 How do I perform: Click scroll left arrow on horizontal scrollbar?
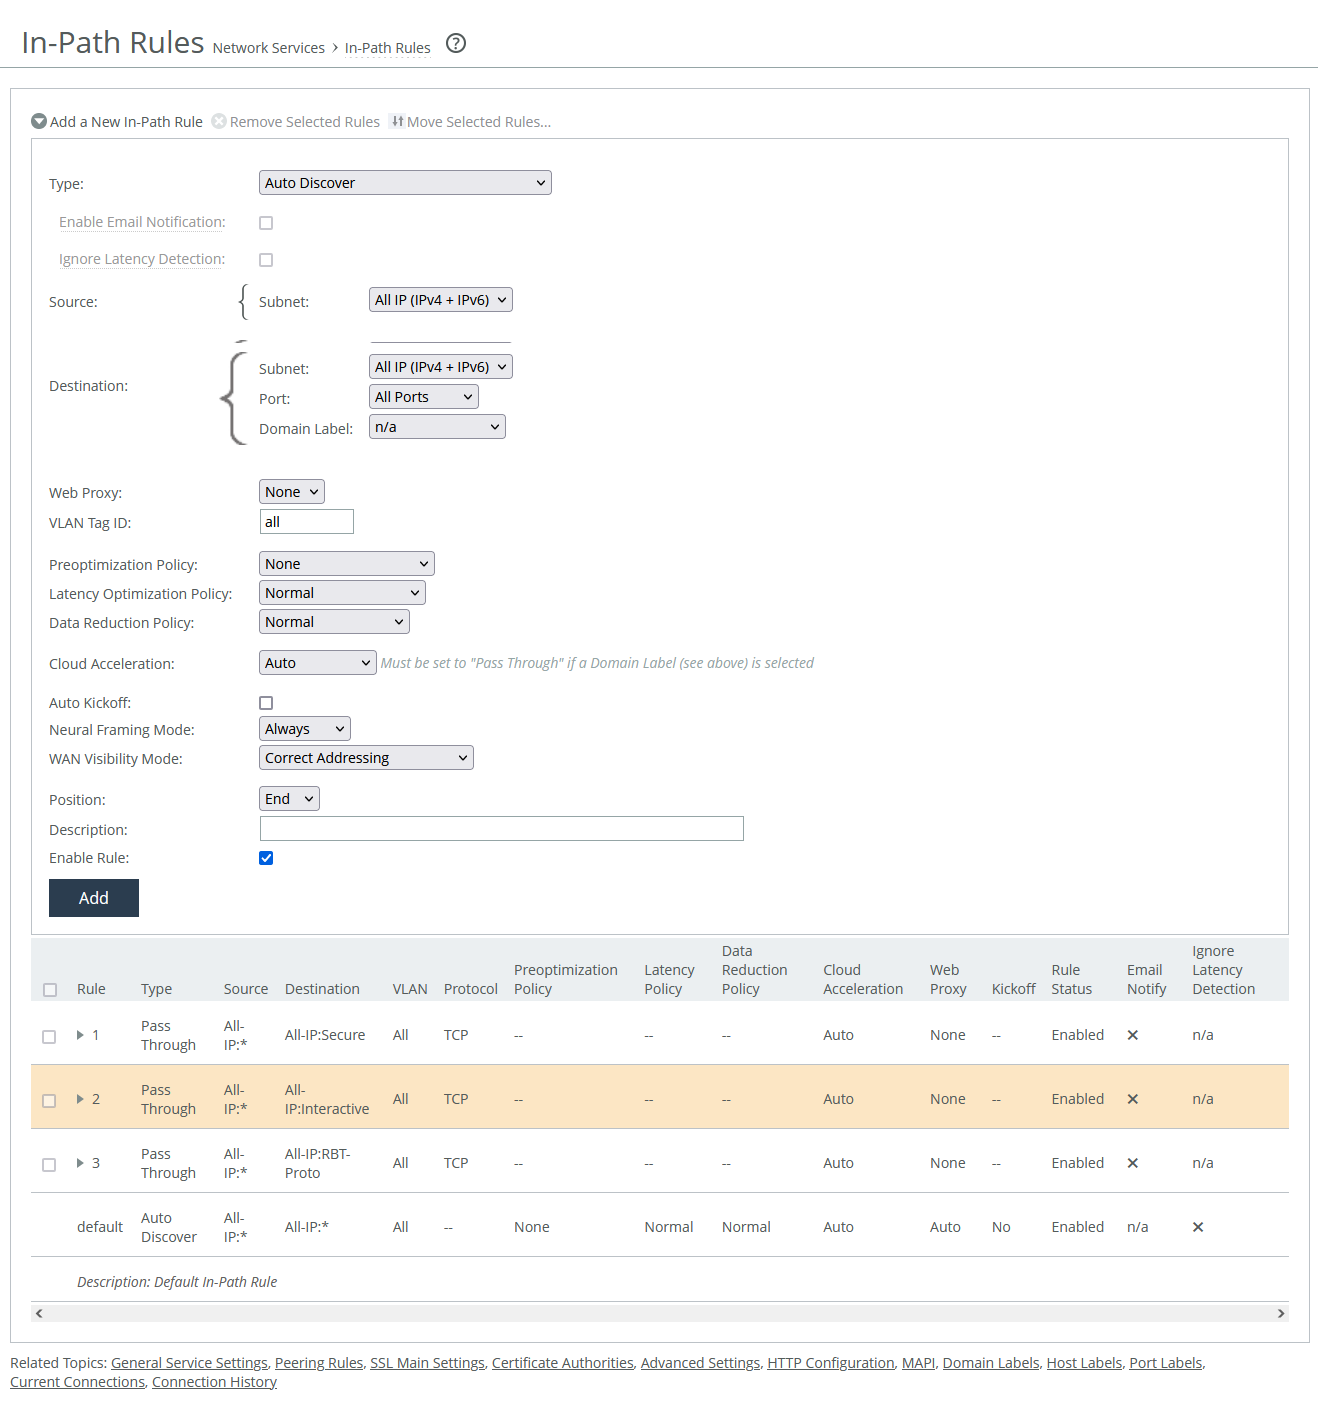click(39, 1313)
